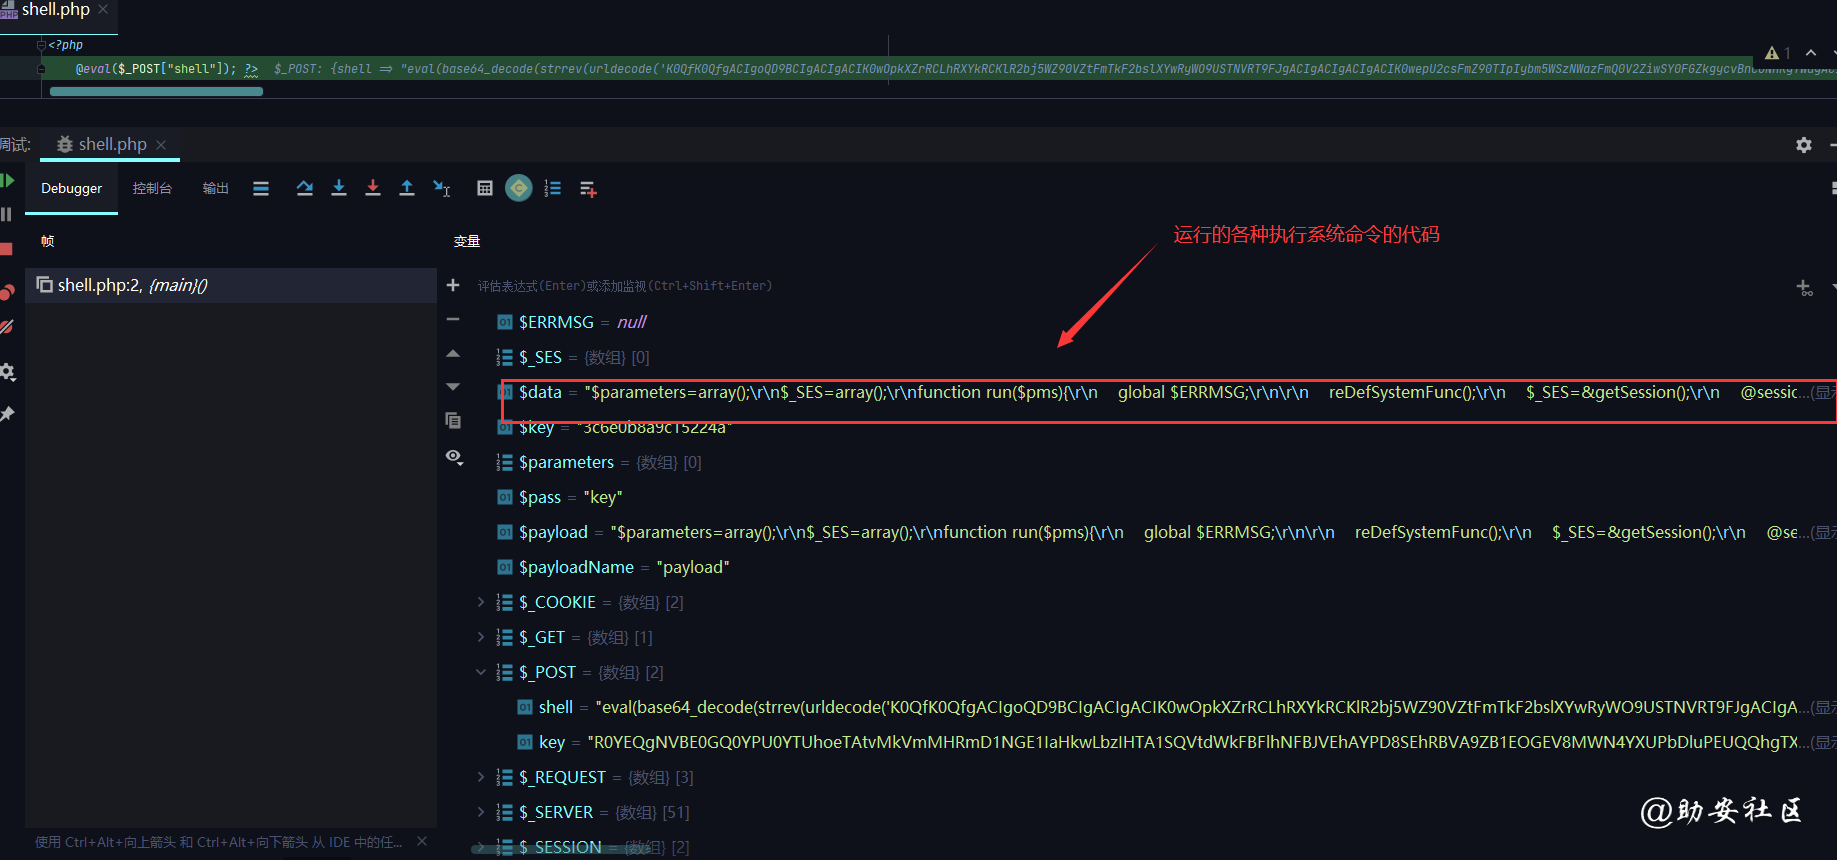Click the add-to-watches icon at right of expression field

coord(1805,287)
